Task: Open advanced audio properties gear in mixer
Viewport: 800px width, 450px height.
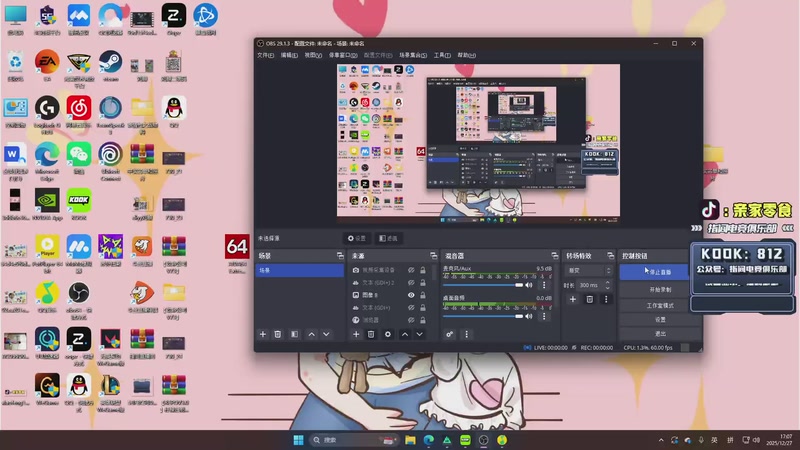Action: click(x=449, y=334)
